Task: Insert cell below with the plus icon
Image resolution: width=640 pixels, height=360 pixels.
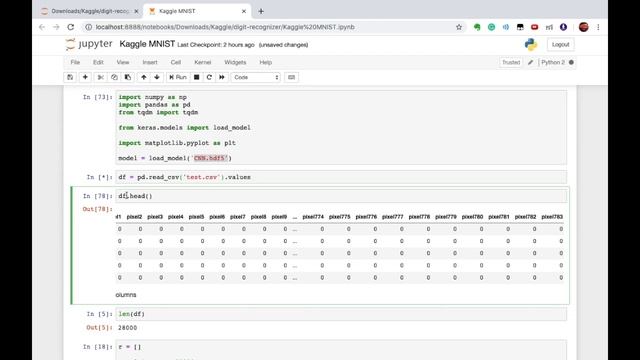Action: (85, 77)
